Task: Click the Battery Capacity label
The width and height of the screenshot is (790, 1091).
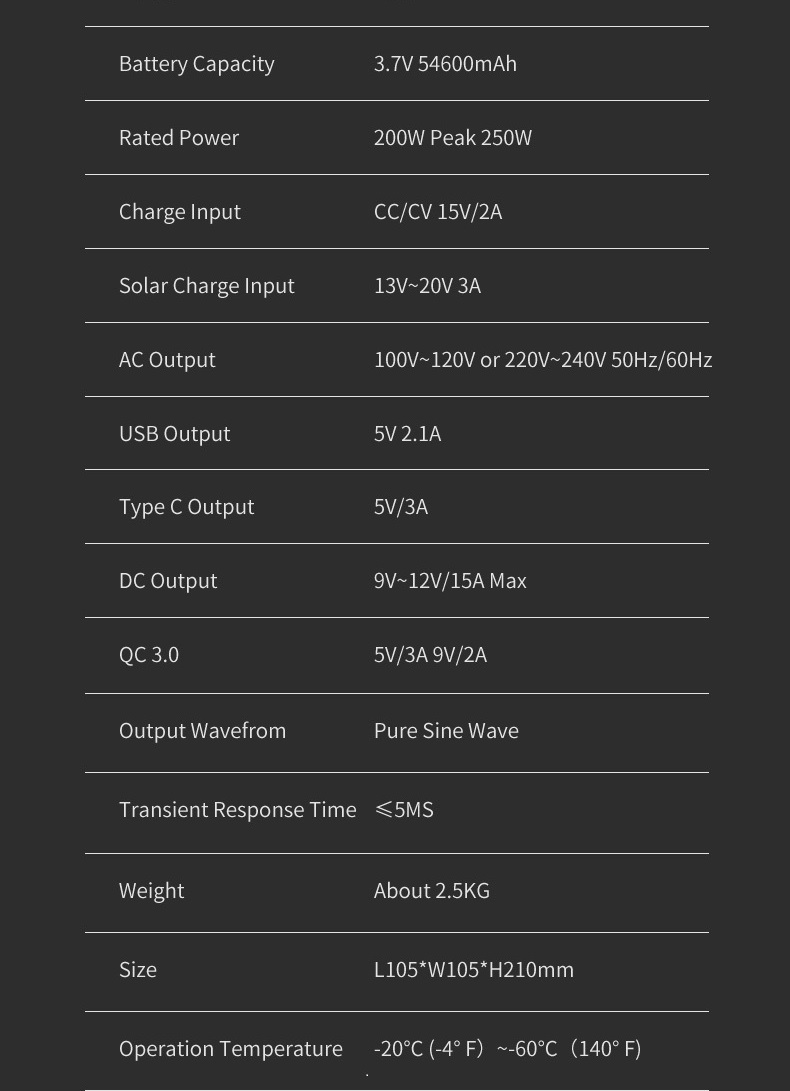Action: tap(196, 64)
